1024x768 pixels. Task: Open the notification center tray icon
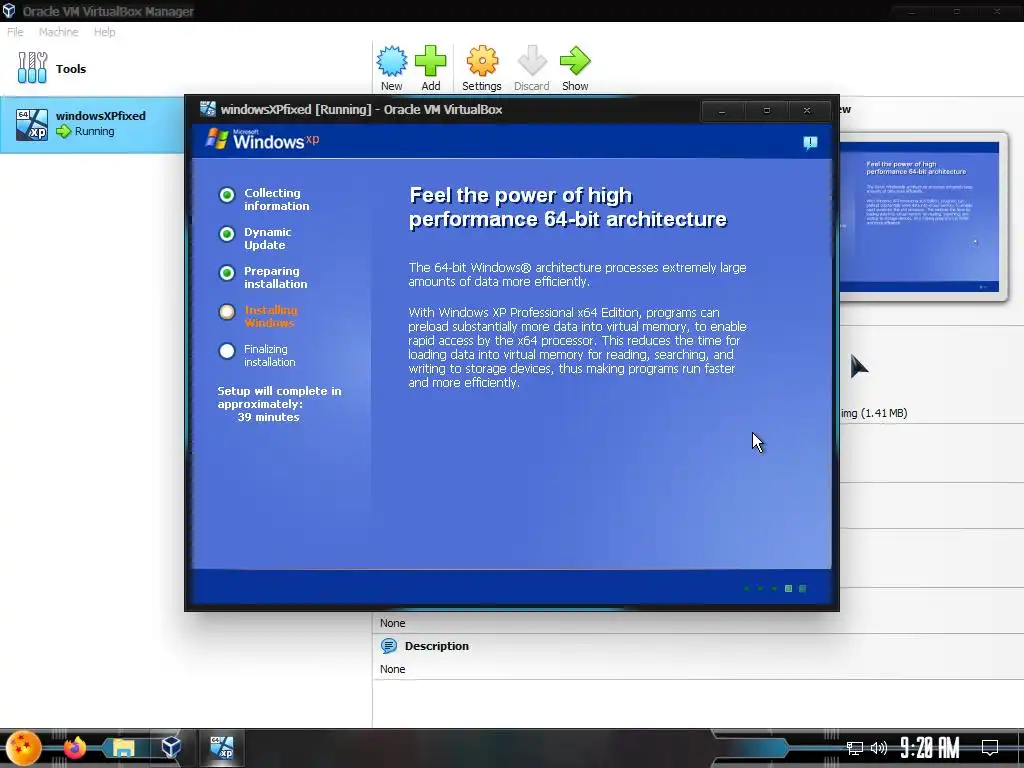[990, 748]
